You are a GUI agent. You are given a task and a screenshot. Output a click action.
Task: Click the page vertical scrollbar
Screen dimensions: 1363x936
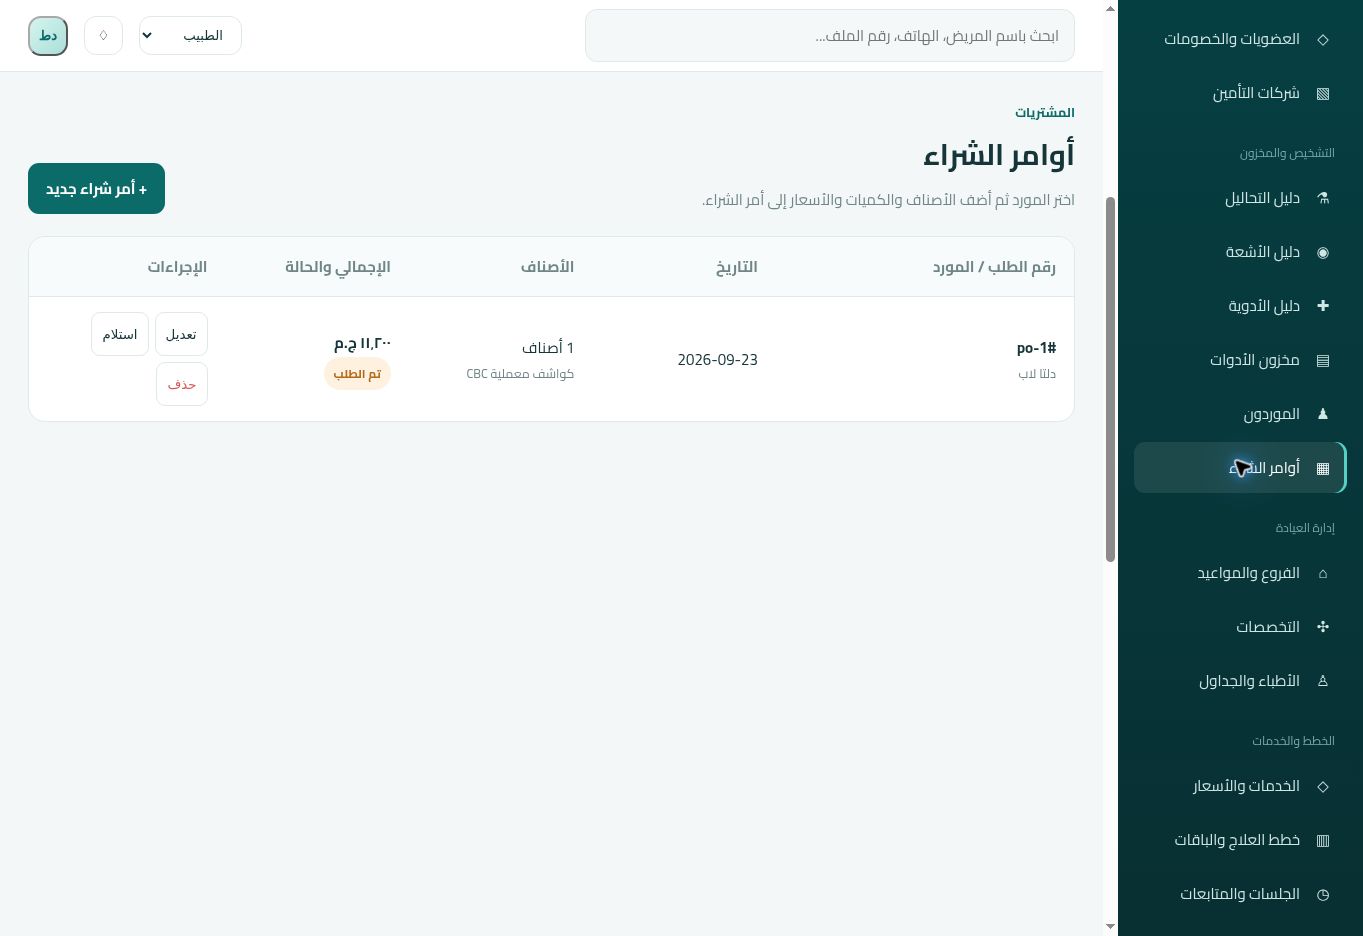pyautogui.click(x=1110, y=380)
